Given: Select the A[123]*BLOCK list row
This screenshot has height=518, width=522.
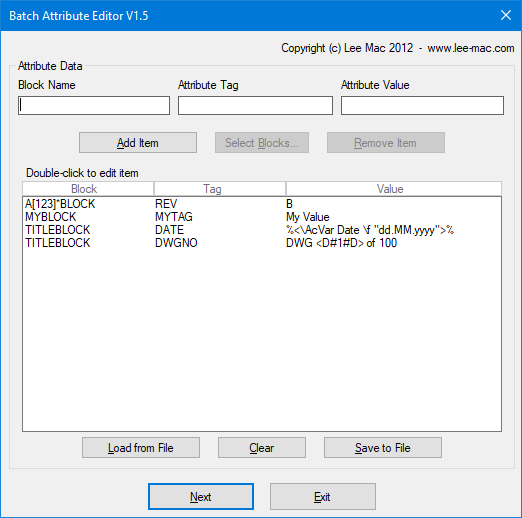Looking at the screenshot, I should [x=262, y=204].
